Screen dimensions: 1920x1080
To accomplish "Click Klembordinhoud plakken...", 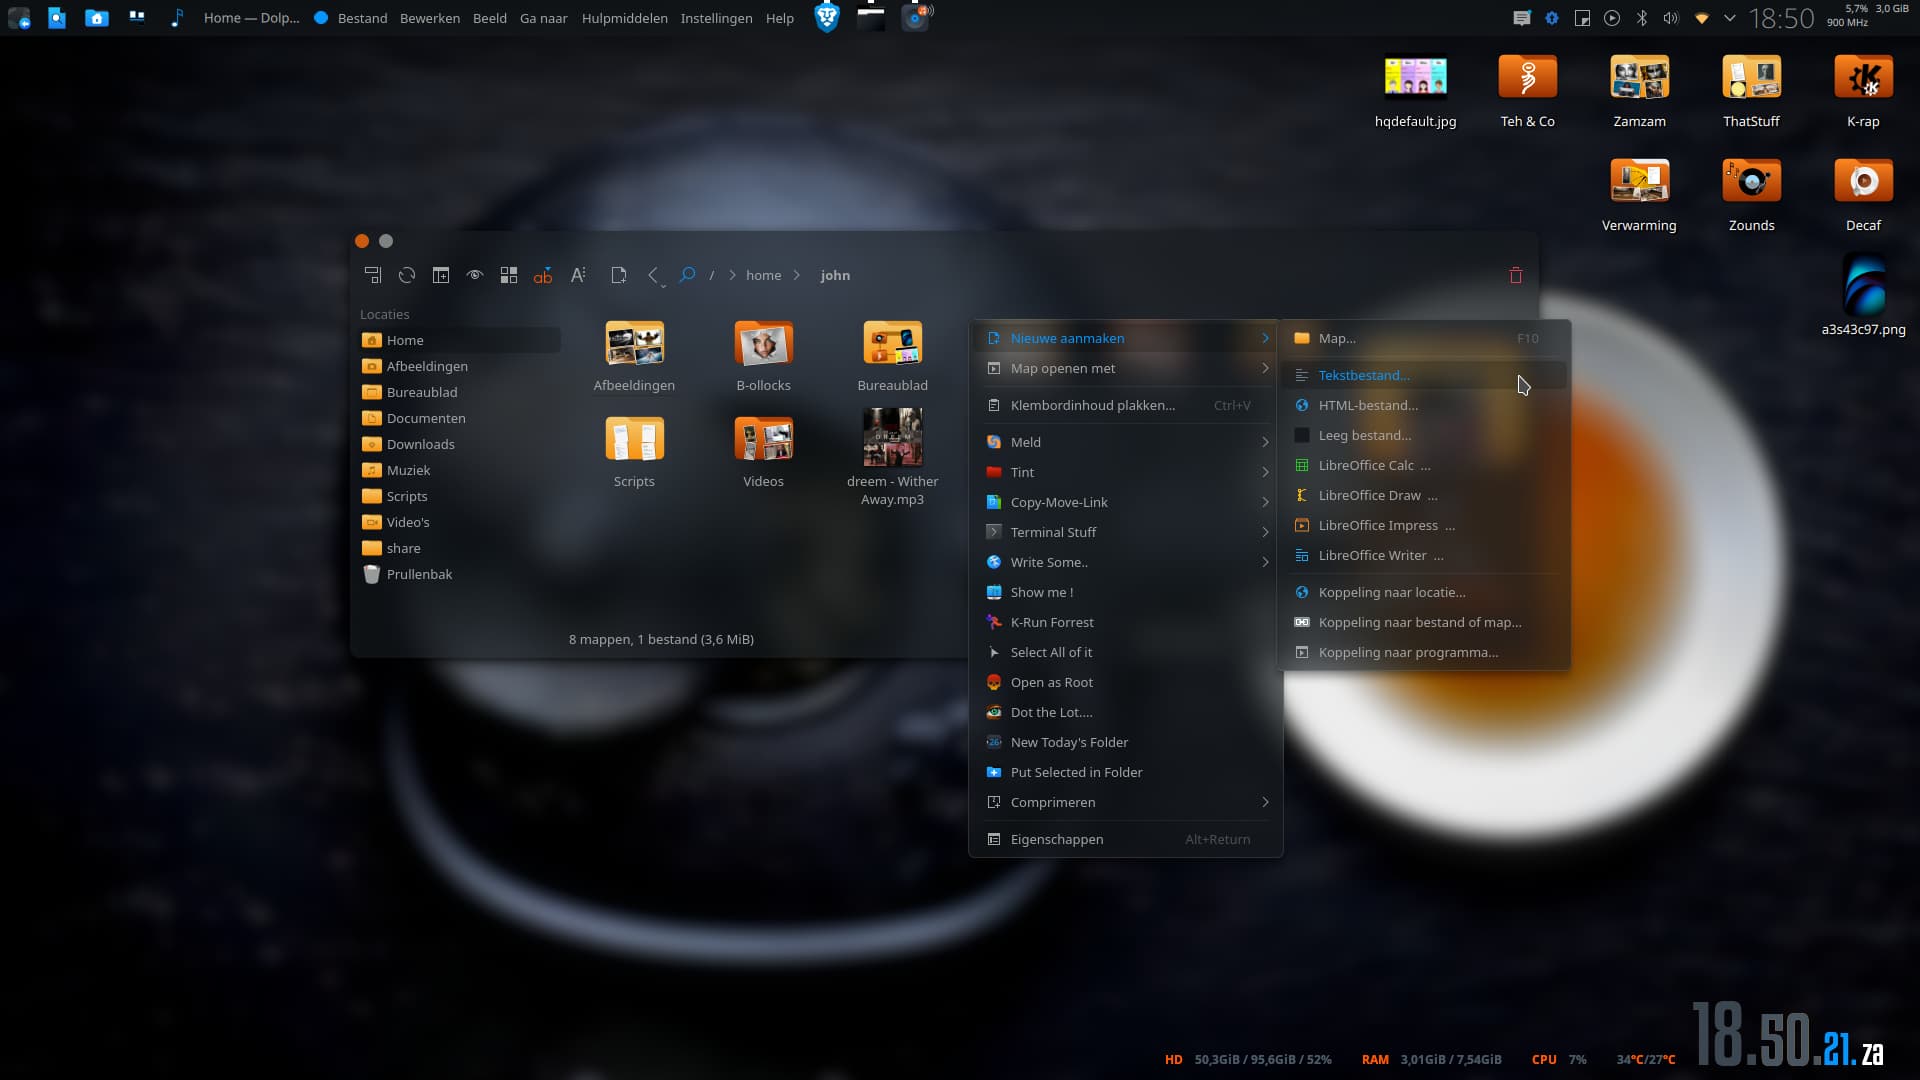I will pos(1126,405).
